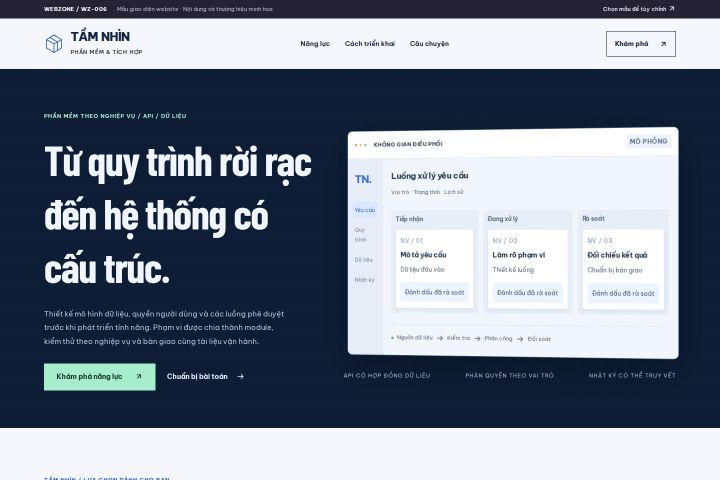Go to the Cách triển khai menu item
The width and height of the screenshot is (720, 480).
pyautogui.click(x=370, y=44)
